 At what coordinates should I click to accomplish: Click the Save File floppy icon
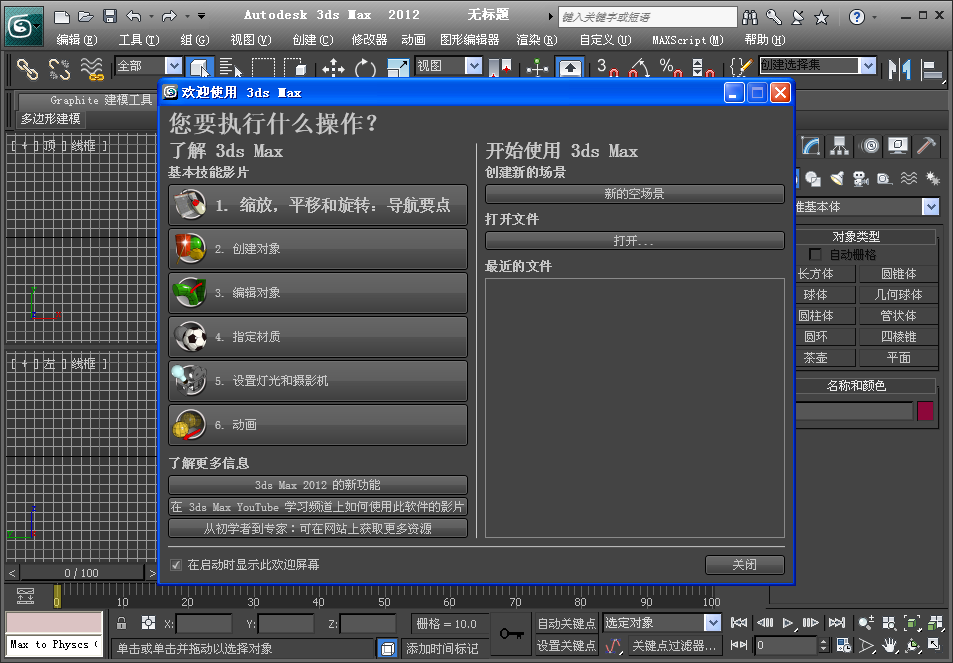pos(109,16)
